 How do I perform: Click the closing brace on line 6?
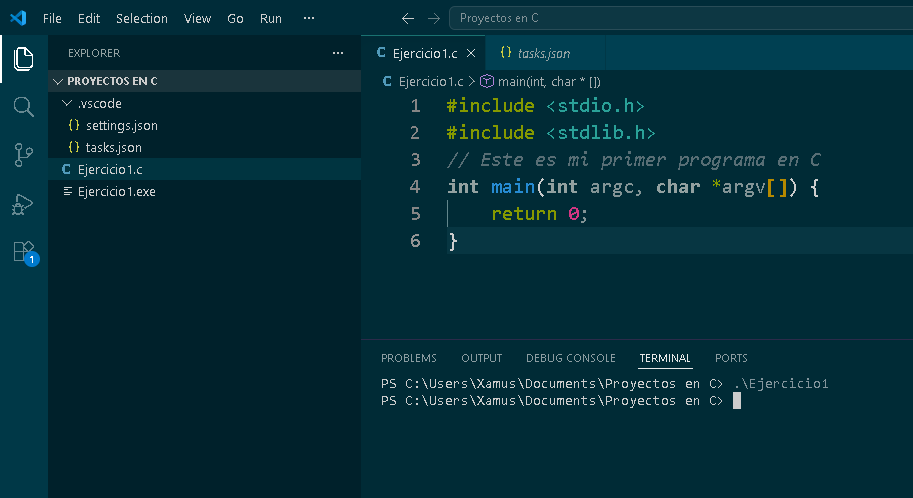point(453,241)
